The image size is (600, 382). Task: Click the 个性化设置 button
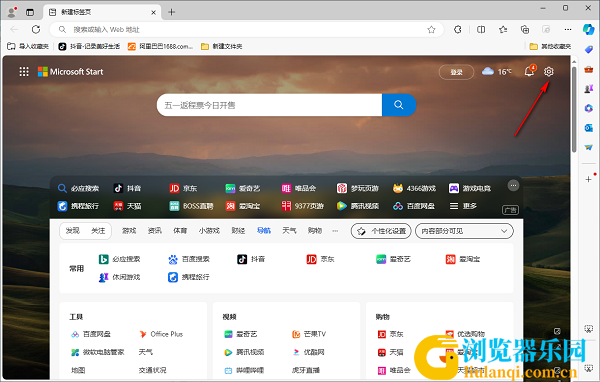coord(381,231)
